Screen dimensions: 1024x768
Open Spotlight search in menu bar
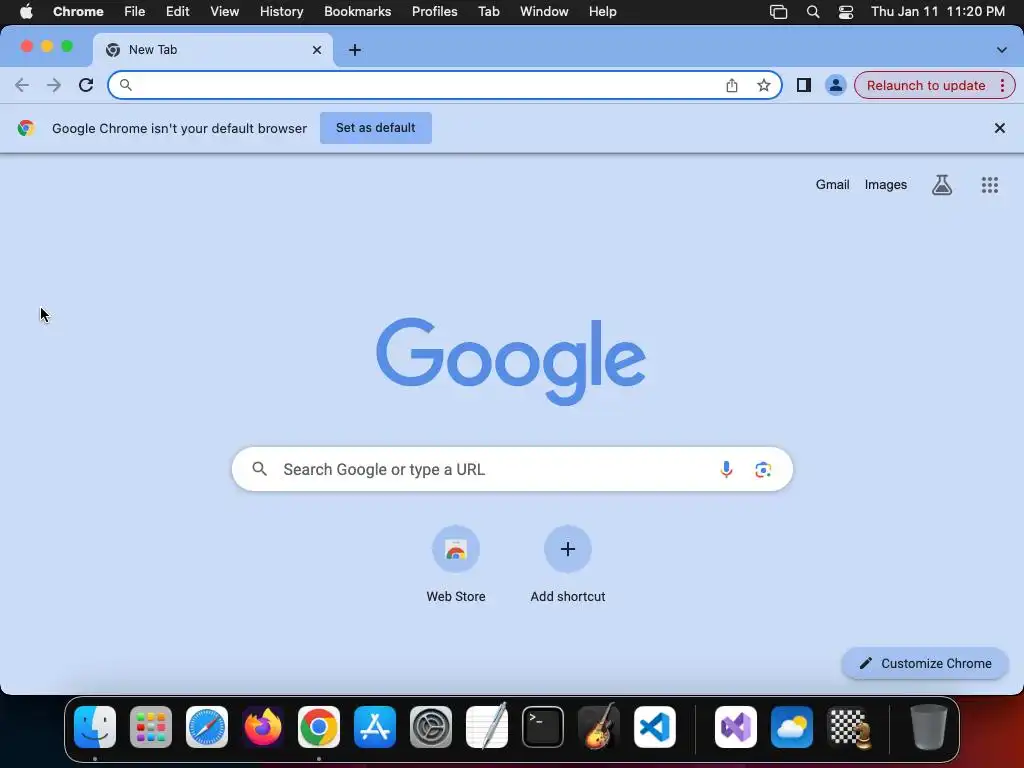tap(812, 12)
